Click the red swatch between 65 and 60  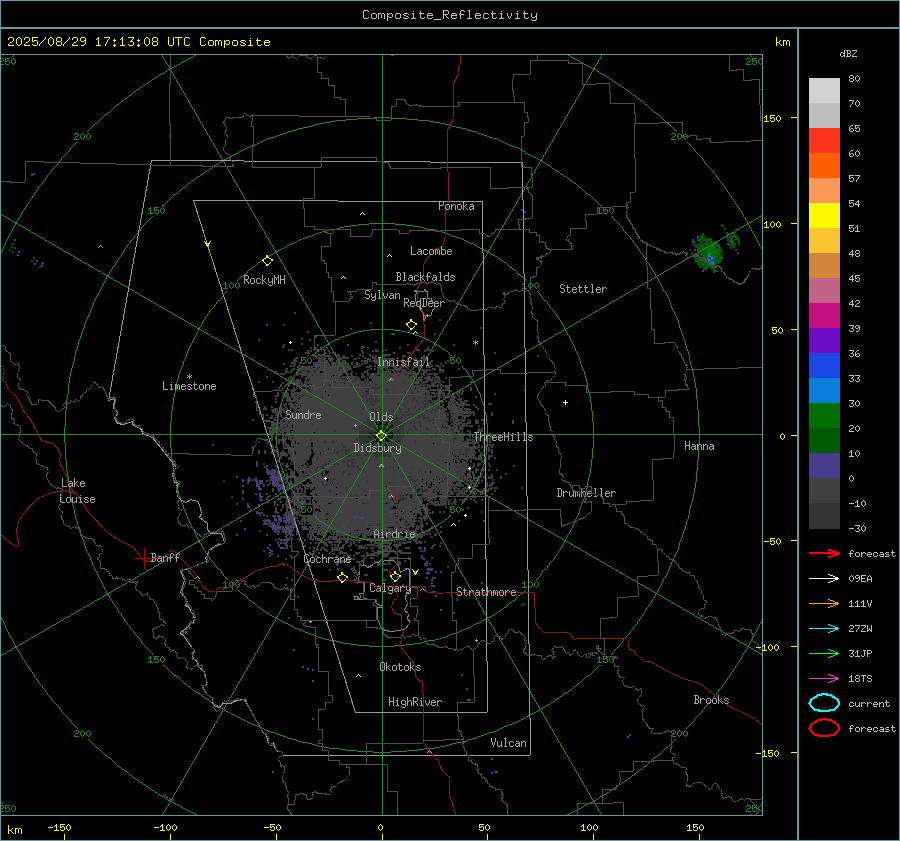[x=824, y=141]
